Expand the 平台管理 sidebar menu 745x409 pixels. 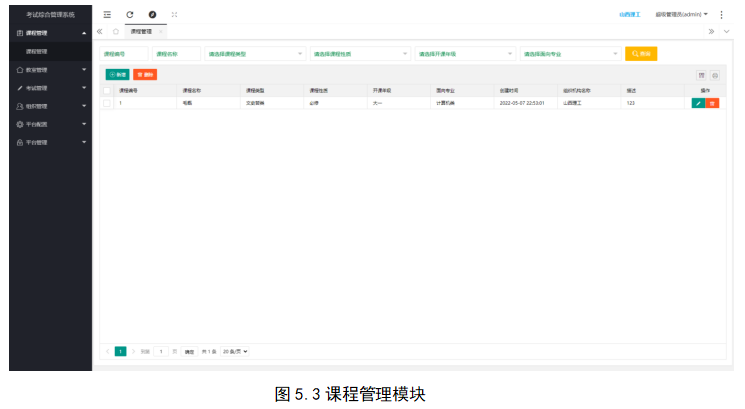point(50,143)
